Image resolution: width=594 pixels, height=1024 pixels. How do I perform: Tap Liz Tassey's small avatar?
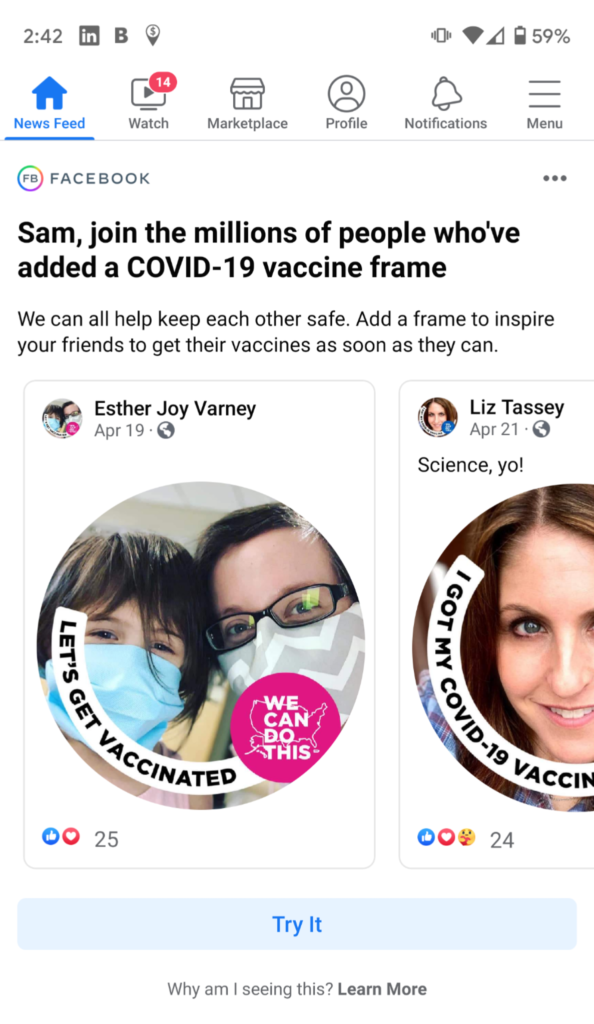click(437, 417)
